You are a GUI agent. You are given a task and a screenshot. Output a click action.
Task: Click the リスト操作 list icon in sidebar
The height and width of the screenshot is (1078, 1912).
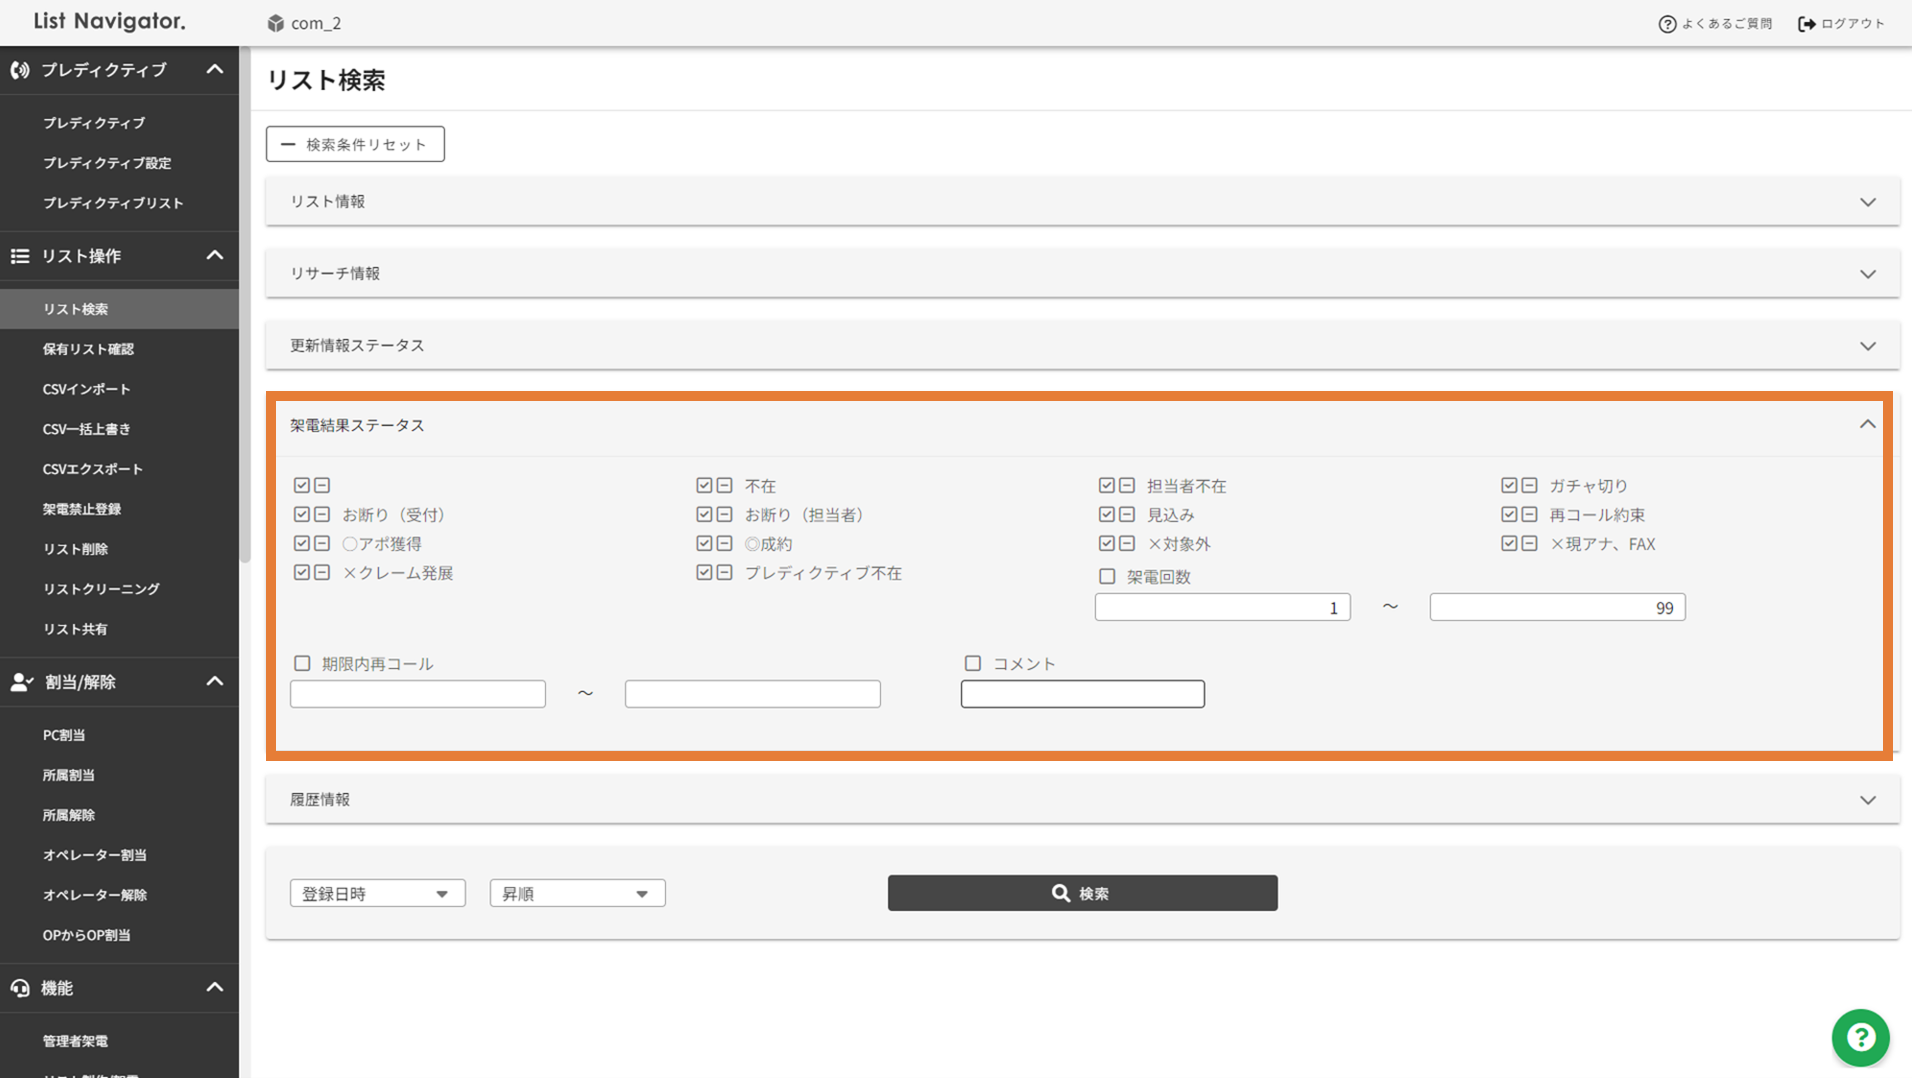pos(20,256)
